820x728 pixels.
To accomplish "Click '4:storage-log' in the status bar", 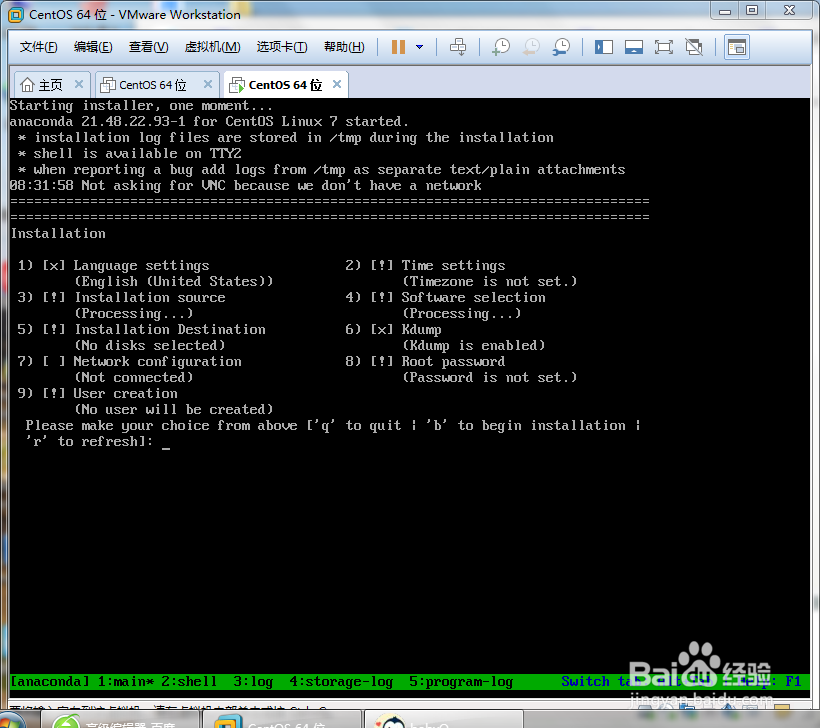I will coord(341,681).
